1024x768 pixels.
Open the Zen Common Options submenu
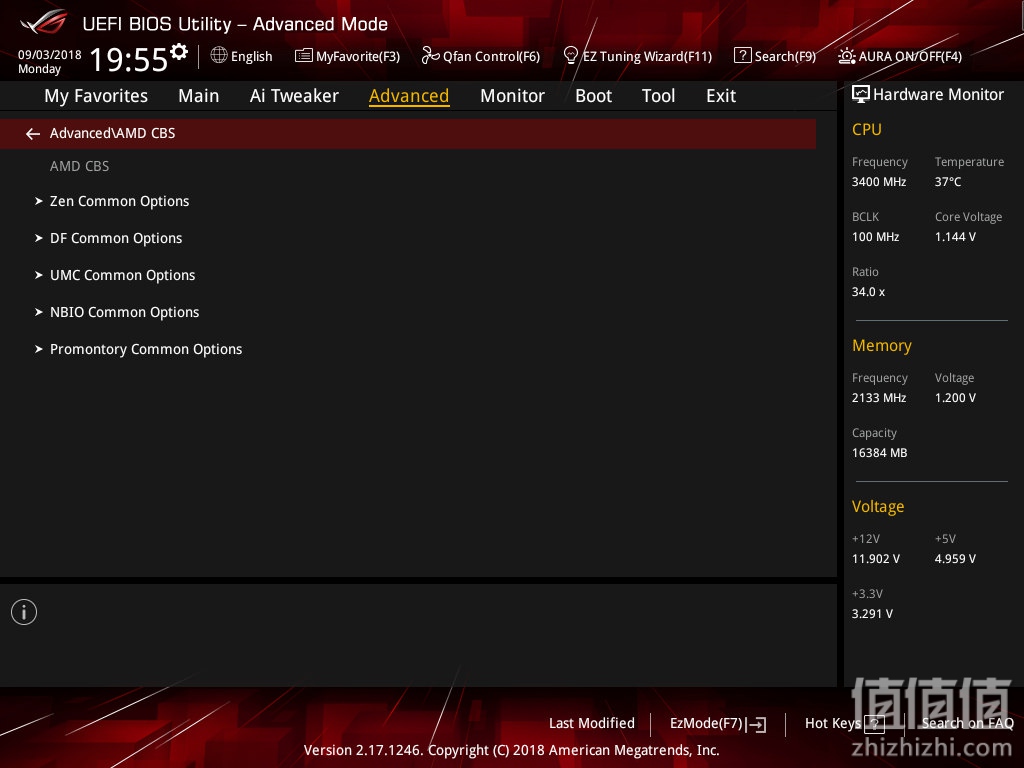tap(120, 201)
